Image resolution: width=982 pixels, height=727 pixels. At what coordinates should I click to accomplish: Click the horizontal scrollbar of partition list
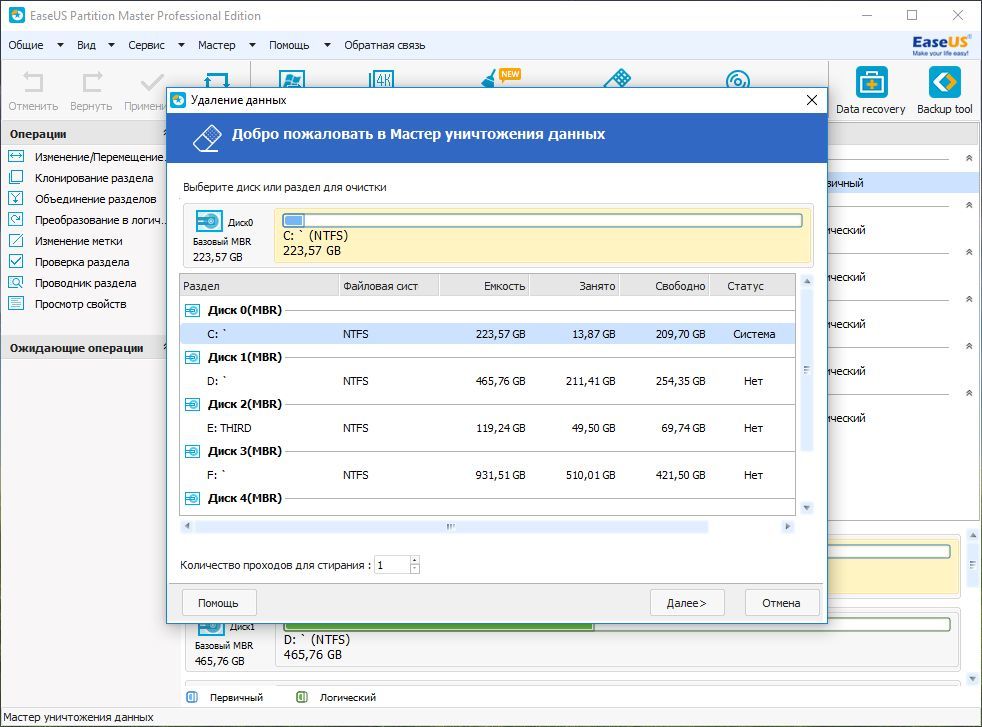pos(450,526)
